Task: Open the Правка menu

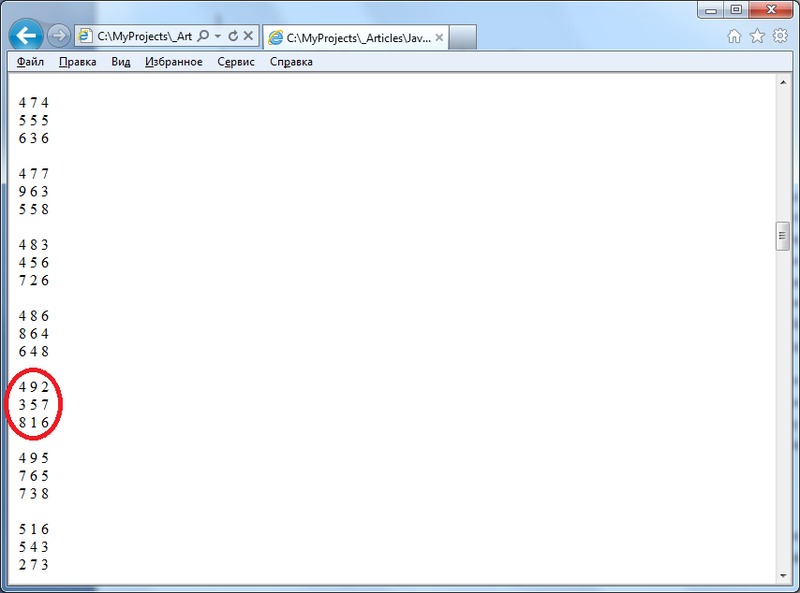Action: 77,62
